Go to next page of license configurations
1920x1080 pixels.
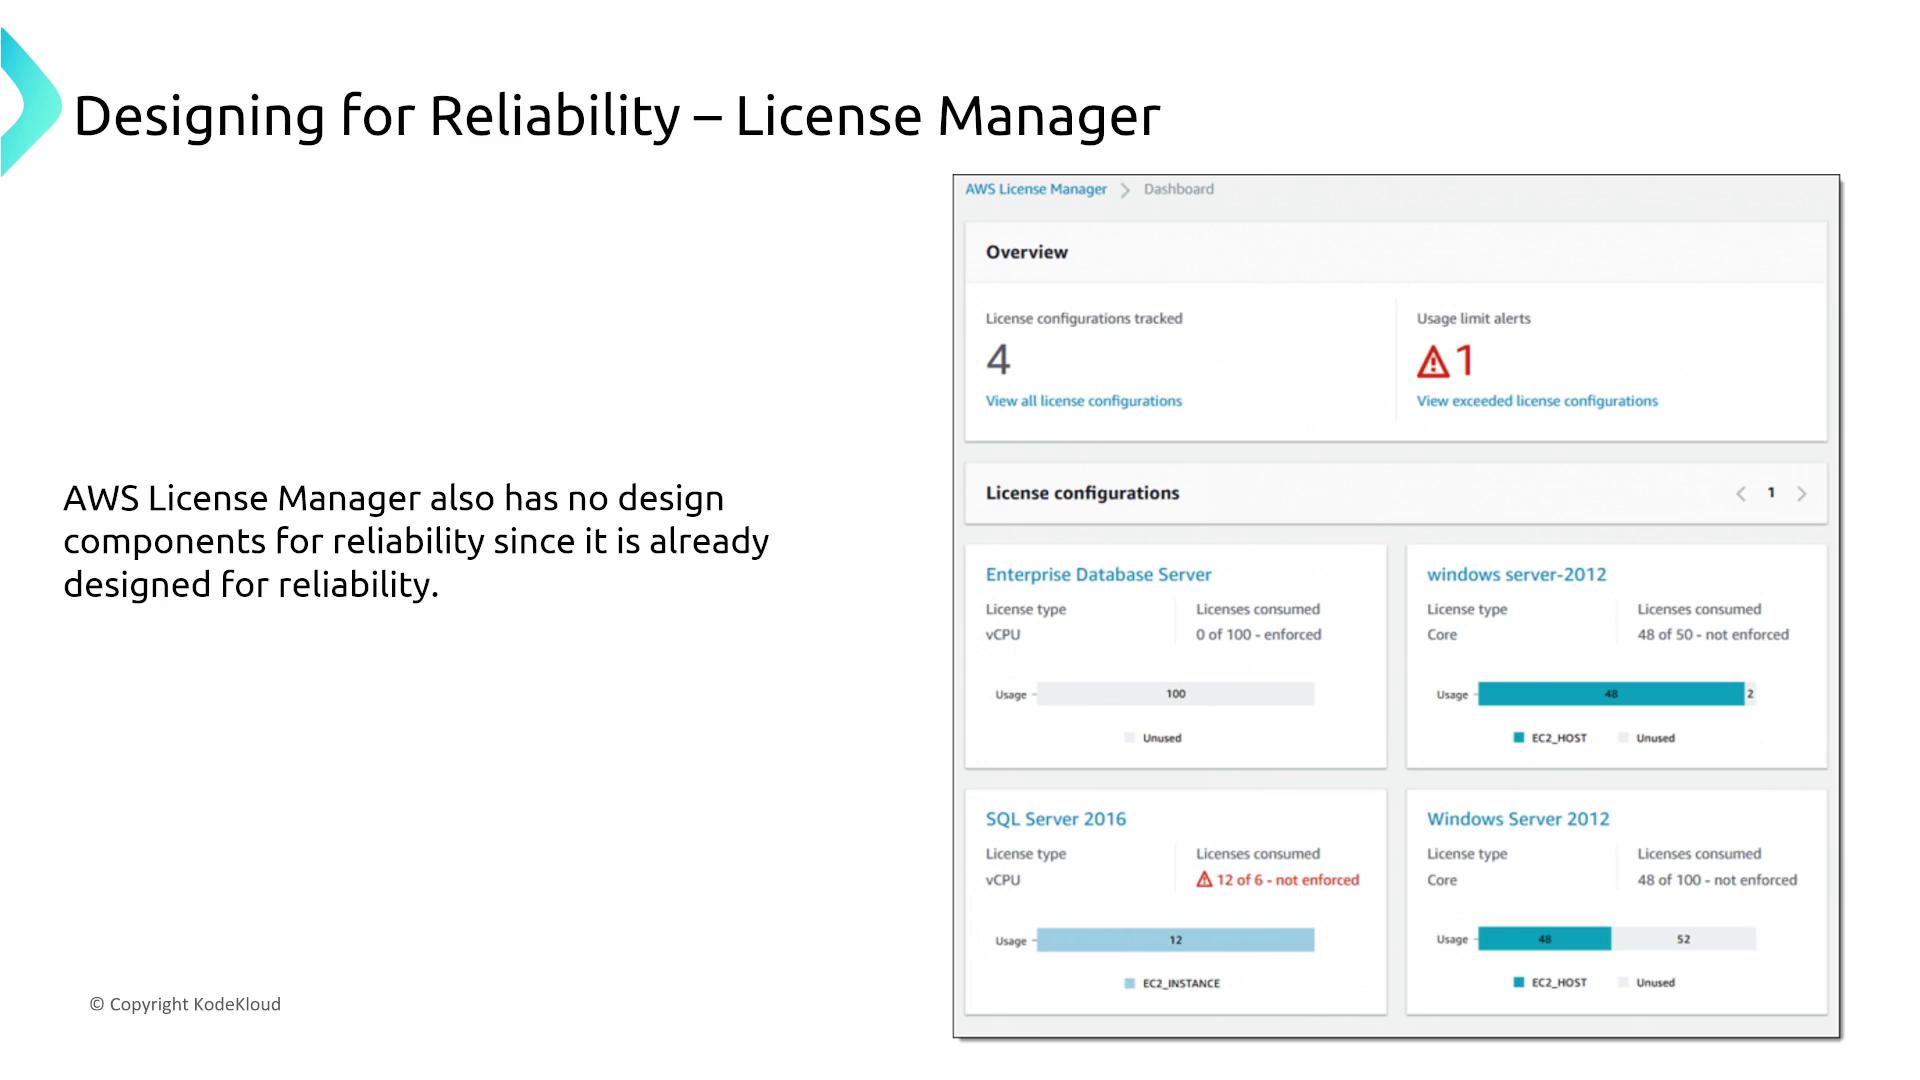(1802, 494)
